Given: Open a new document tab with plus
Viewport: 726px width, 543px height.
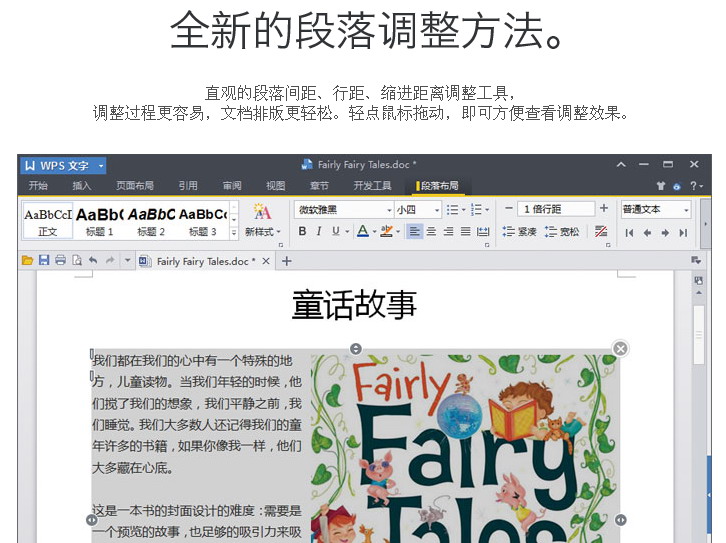Looking at the screenshot, I should (x=287, y=261).
